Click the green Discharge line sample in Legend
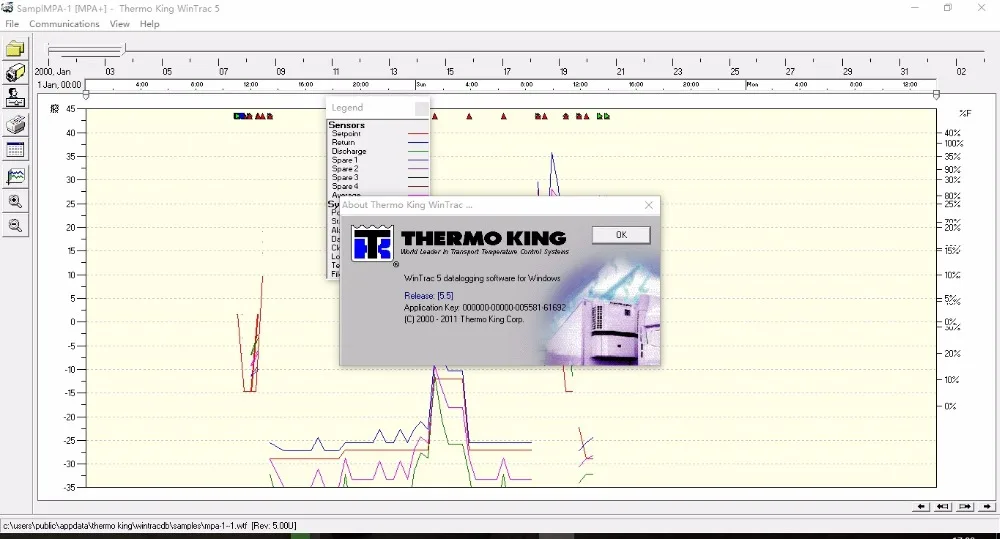Image resolution: width=1000 pixels, height=539 pixels. pyautogui.click(x=418, y=151)
